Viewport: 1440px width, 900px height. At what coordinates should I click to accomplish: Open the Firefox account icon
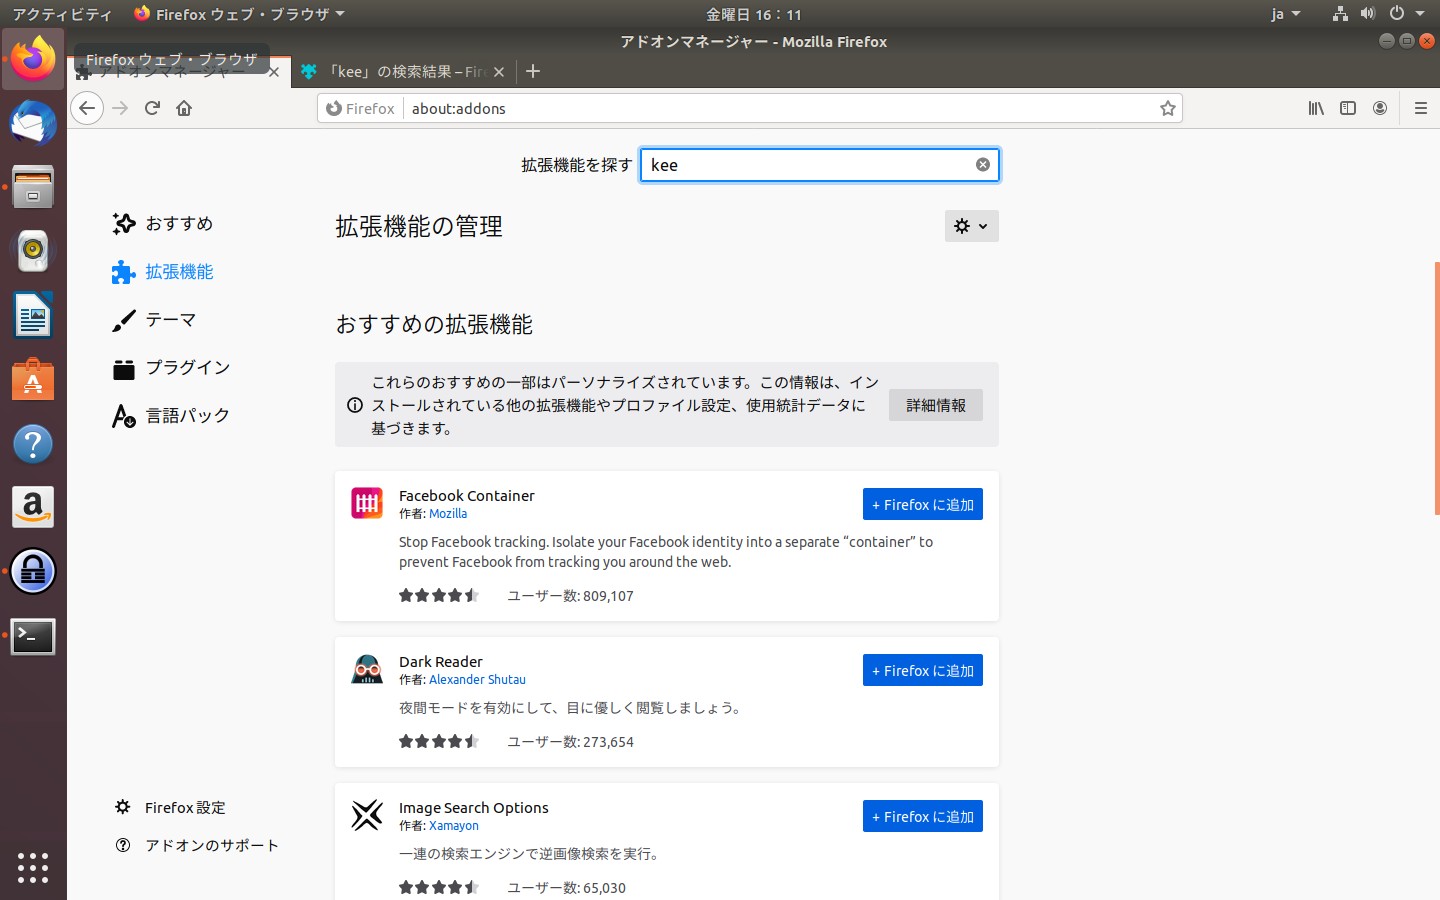tap(1380, 108)
